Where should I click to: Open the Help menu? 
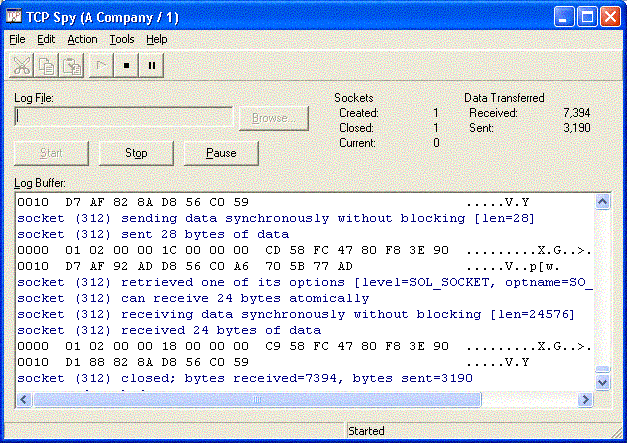point(157,39)
